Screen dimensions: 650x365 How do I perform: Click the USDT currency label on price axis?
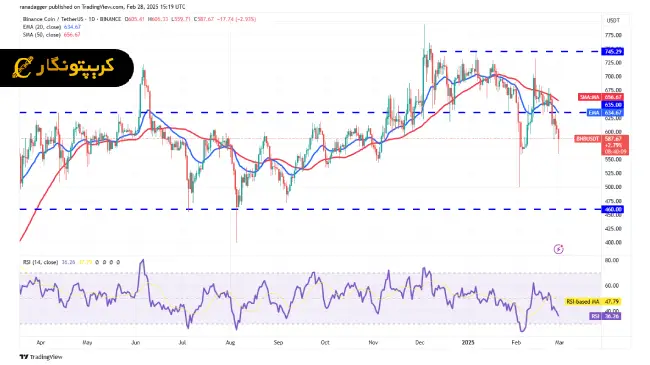pos(613,20)
